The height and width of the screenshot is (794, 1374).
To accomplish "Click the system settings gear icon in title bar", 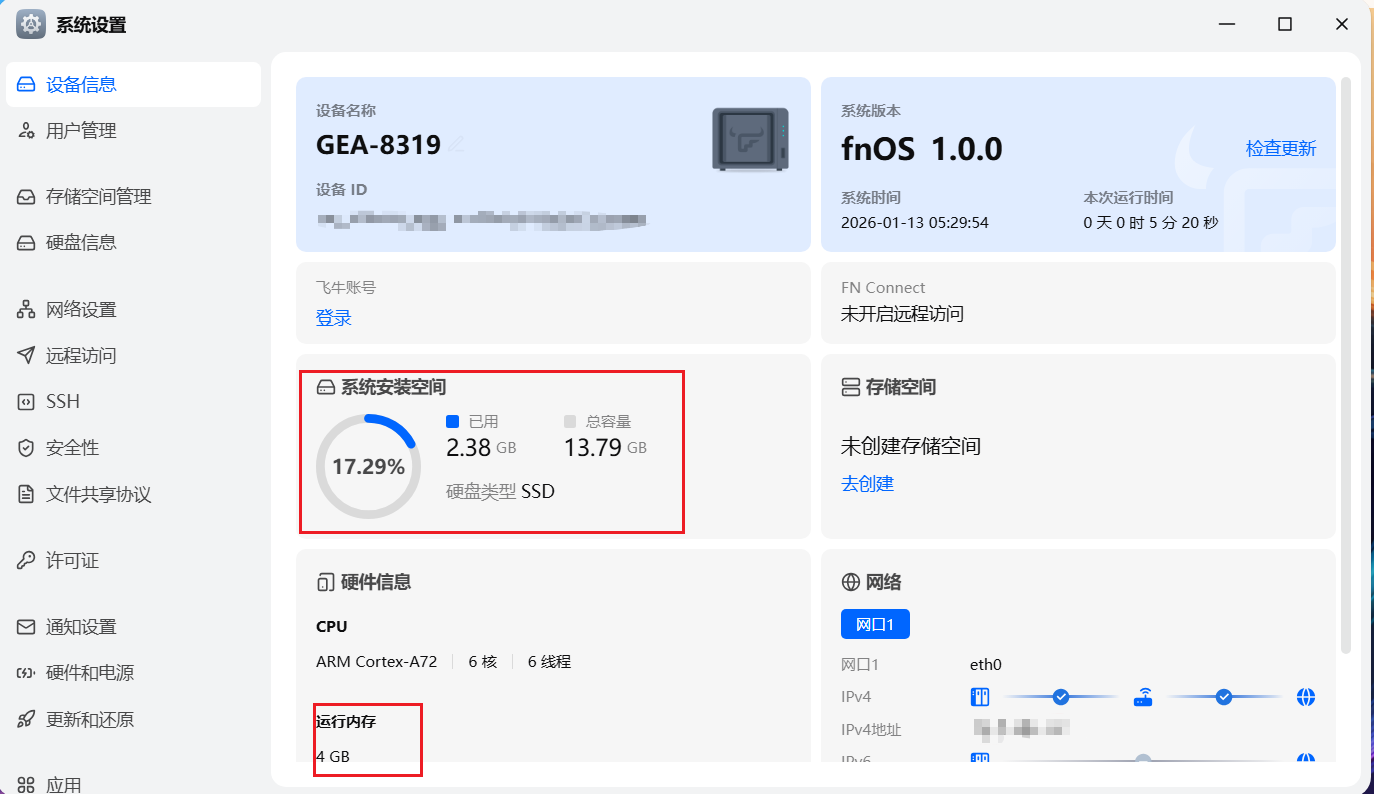I will (x=30, y=25).
